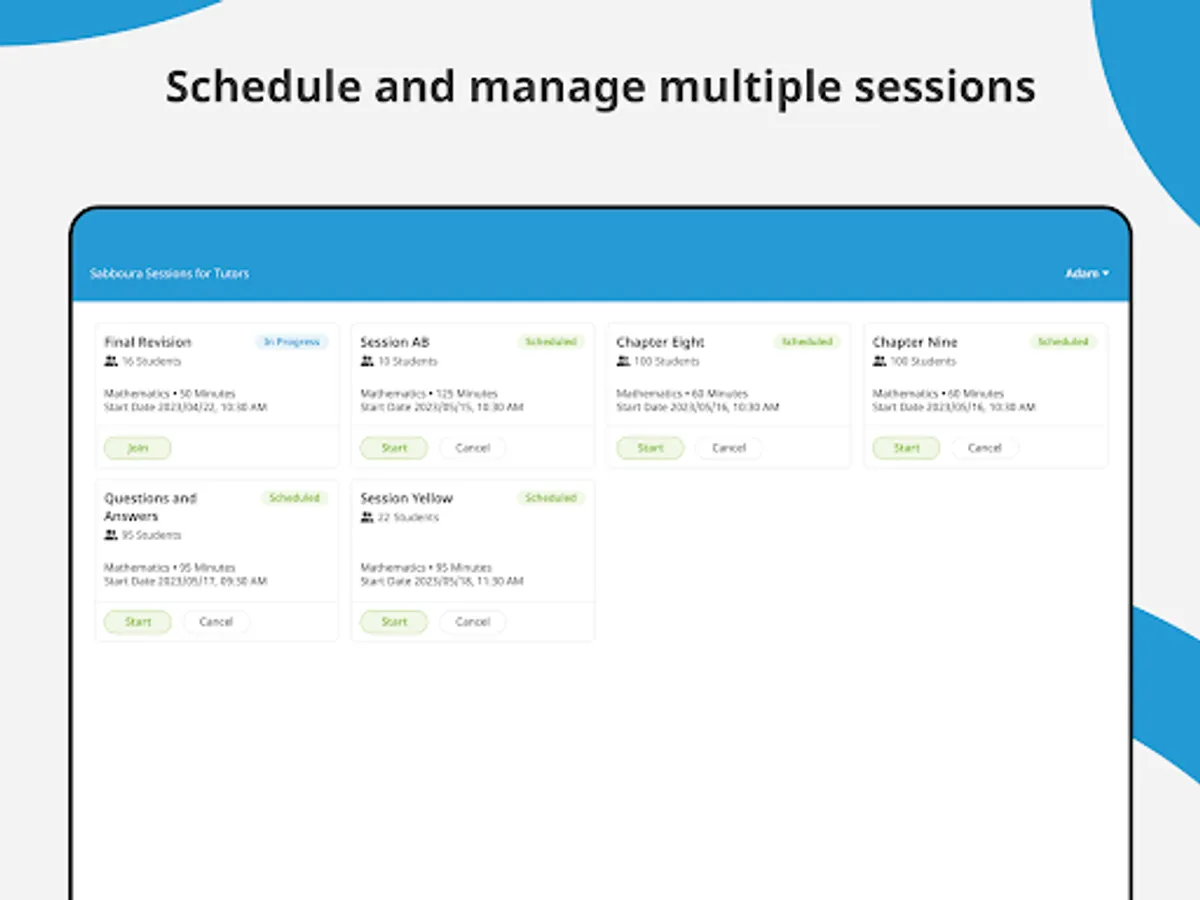This screenshot has height=900, width=1200.
Task: Start the Chapter Eight session
Action: pyautogui.click(x=650, y=448)
